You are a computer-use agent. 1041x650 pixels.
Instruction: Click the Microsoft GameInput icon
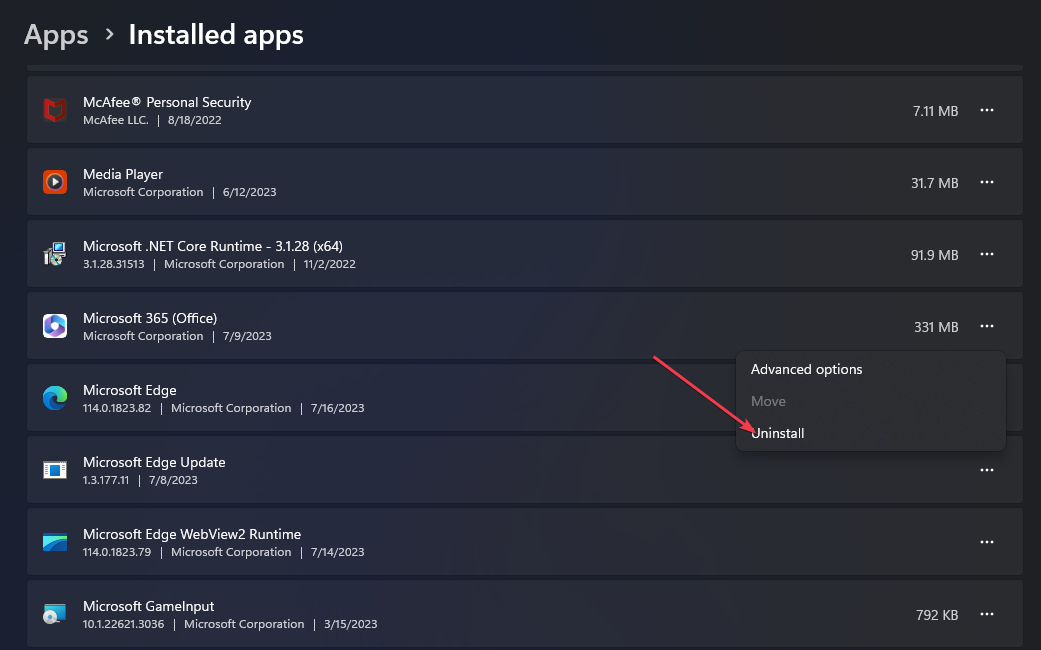point(54,614)
